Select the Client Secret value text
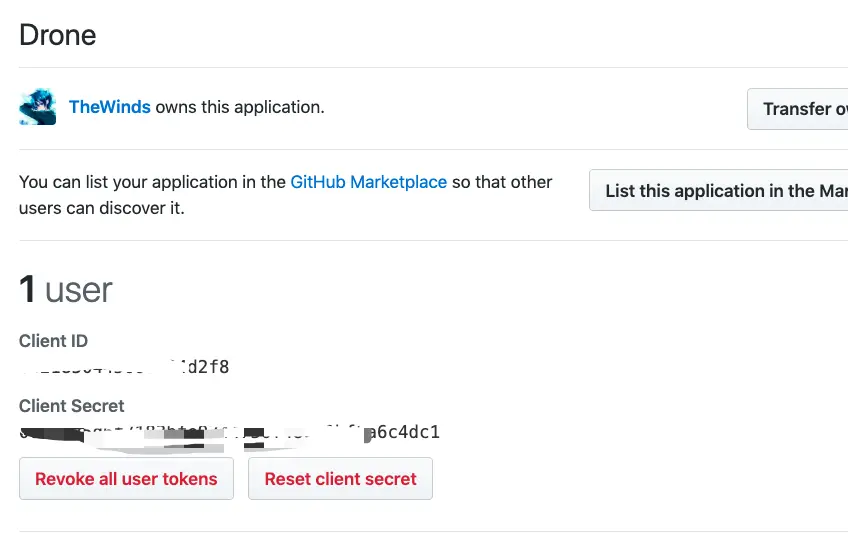 [x=230, y=433]
